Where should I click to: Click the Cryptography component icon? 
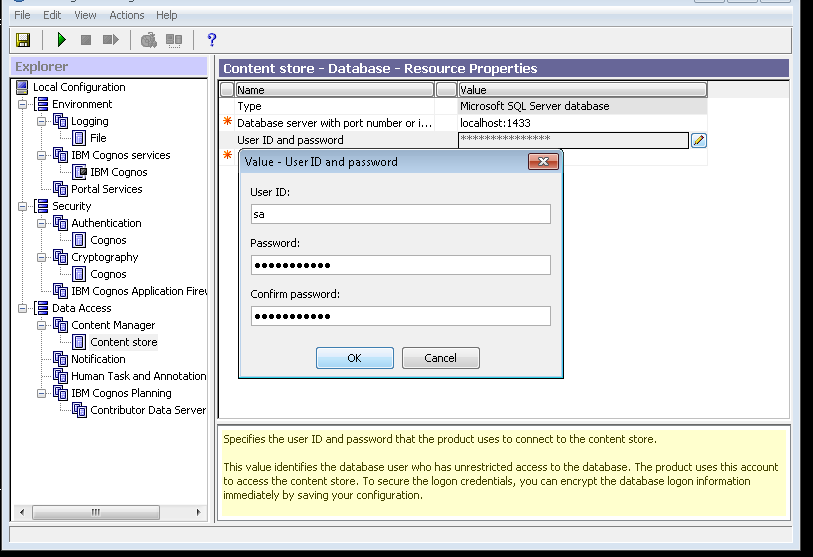coord(60,257)
